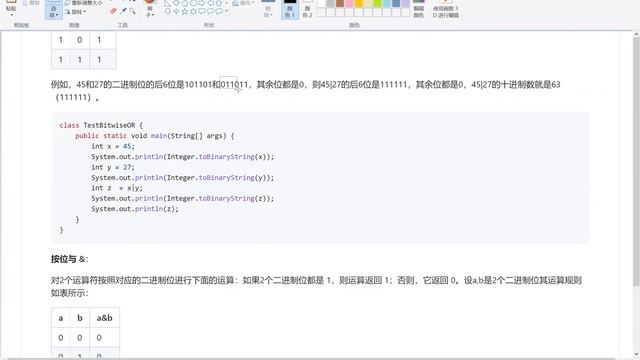The image size is (640, 360).
Task: Click the 'int y = 27;' code line
Action: (113, 167)
